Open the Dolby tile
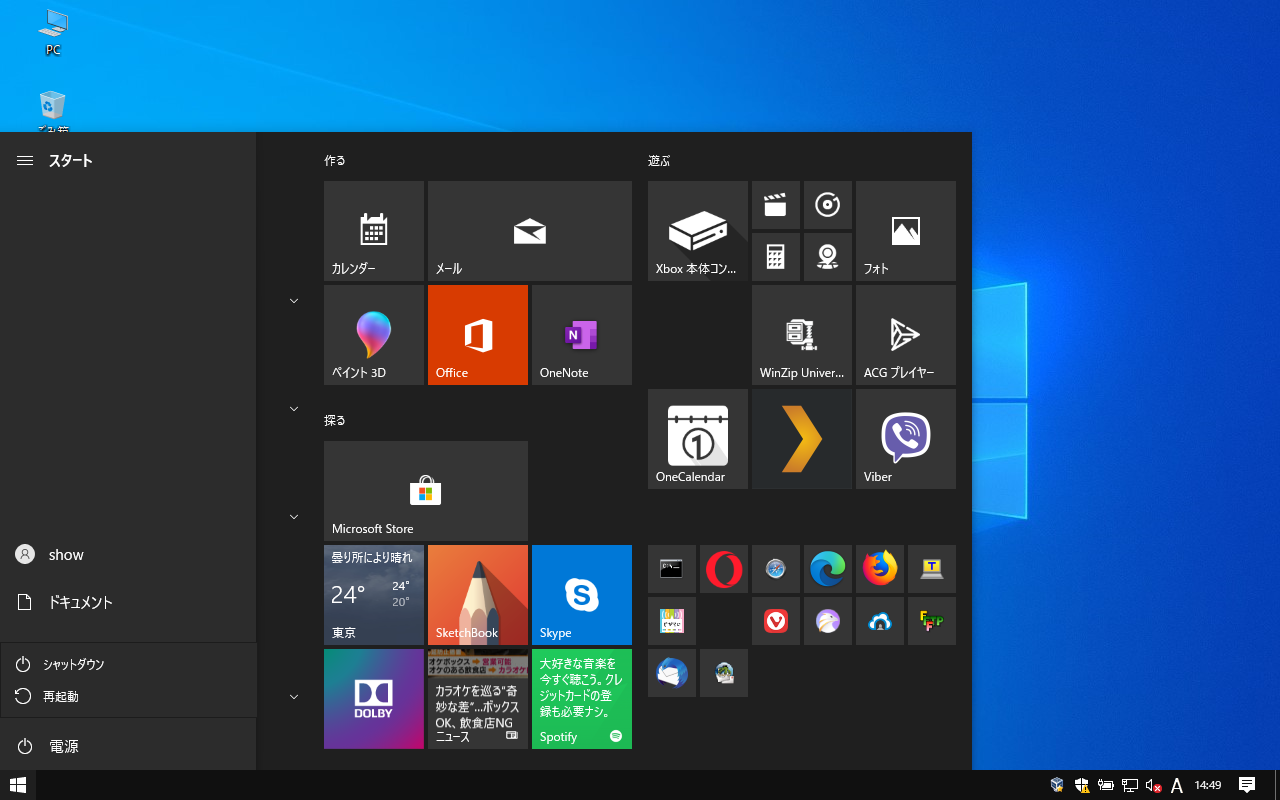 [x=374, y=699]
